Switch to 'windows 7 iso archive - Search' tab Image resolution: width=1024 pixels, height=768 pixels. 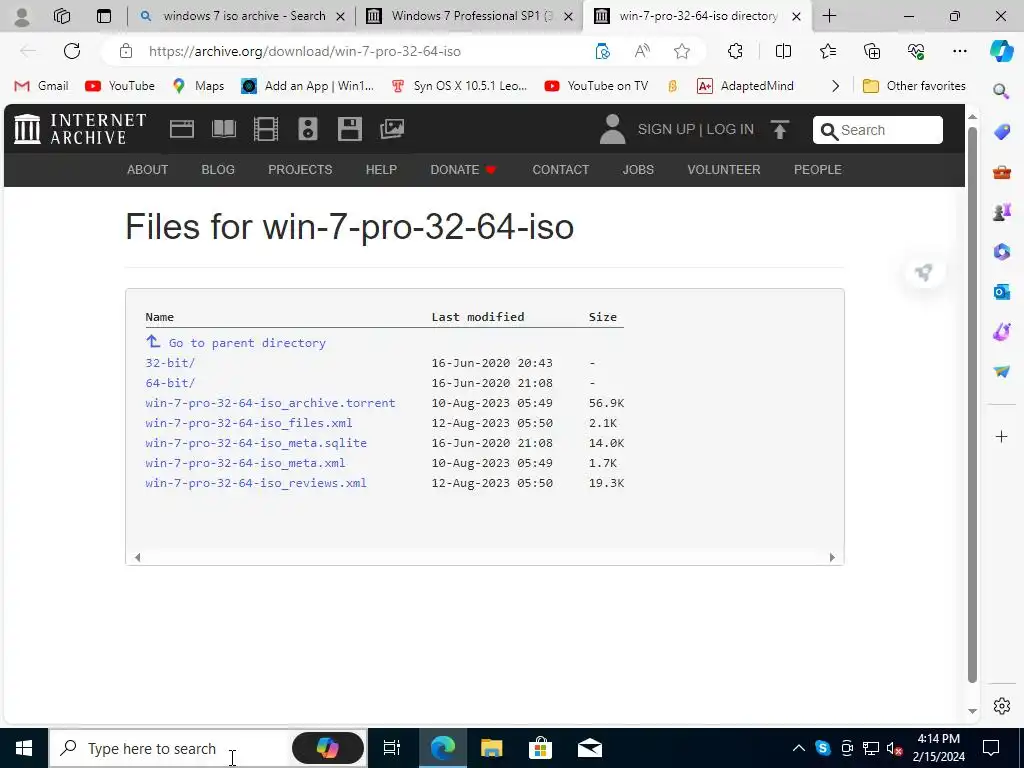point(243,16)
